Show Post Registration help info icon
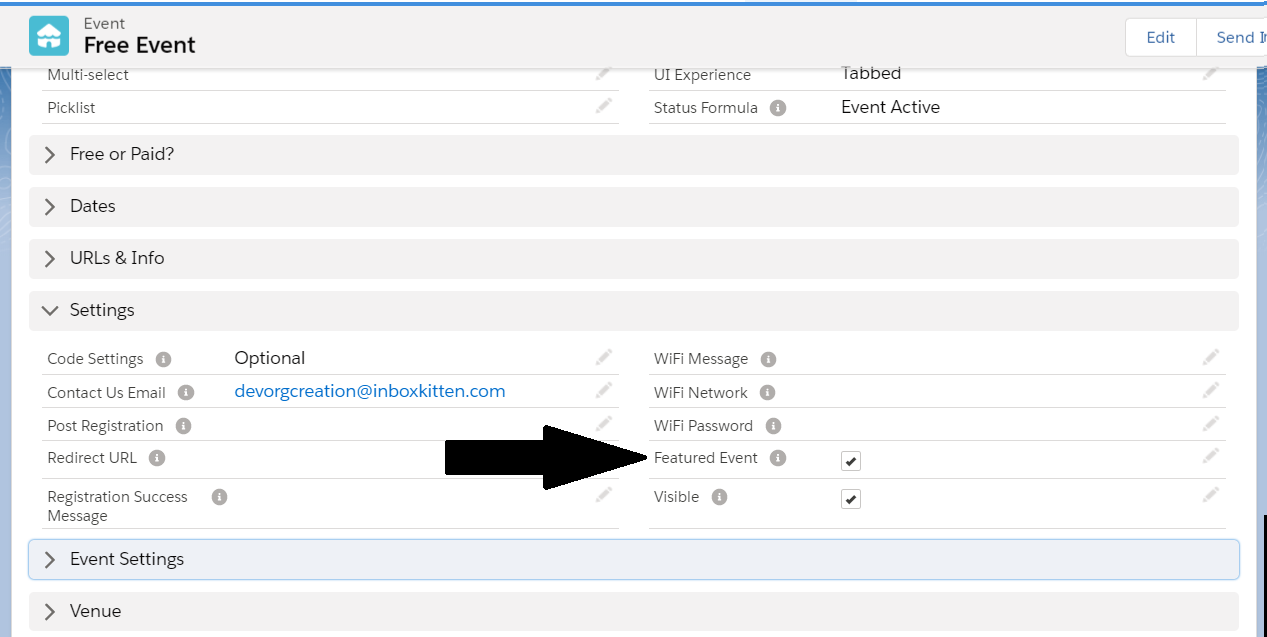 pyautogui.click(x=183, y=426)
